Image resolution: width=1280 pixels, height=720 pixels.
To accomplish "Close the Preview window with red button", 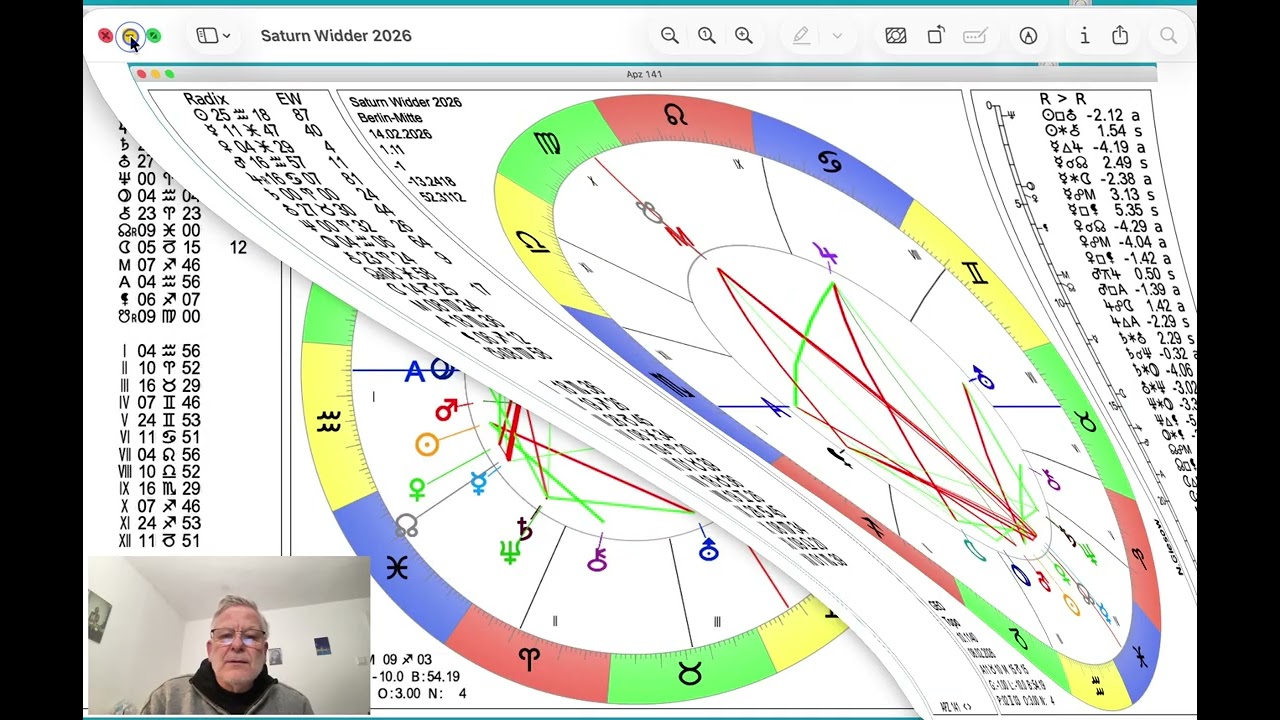I will pyautogui.click(x=105, y=36).
